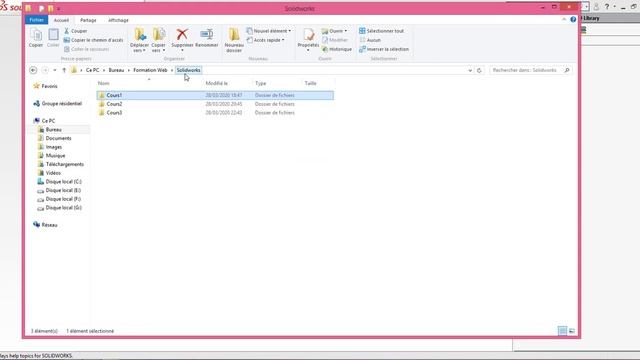Select Couper in the clipboard group
The image size is (640, 360).
[x=76, y=31]
